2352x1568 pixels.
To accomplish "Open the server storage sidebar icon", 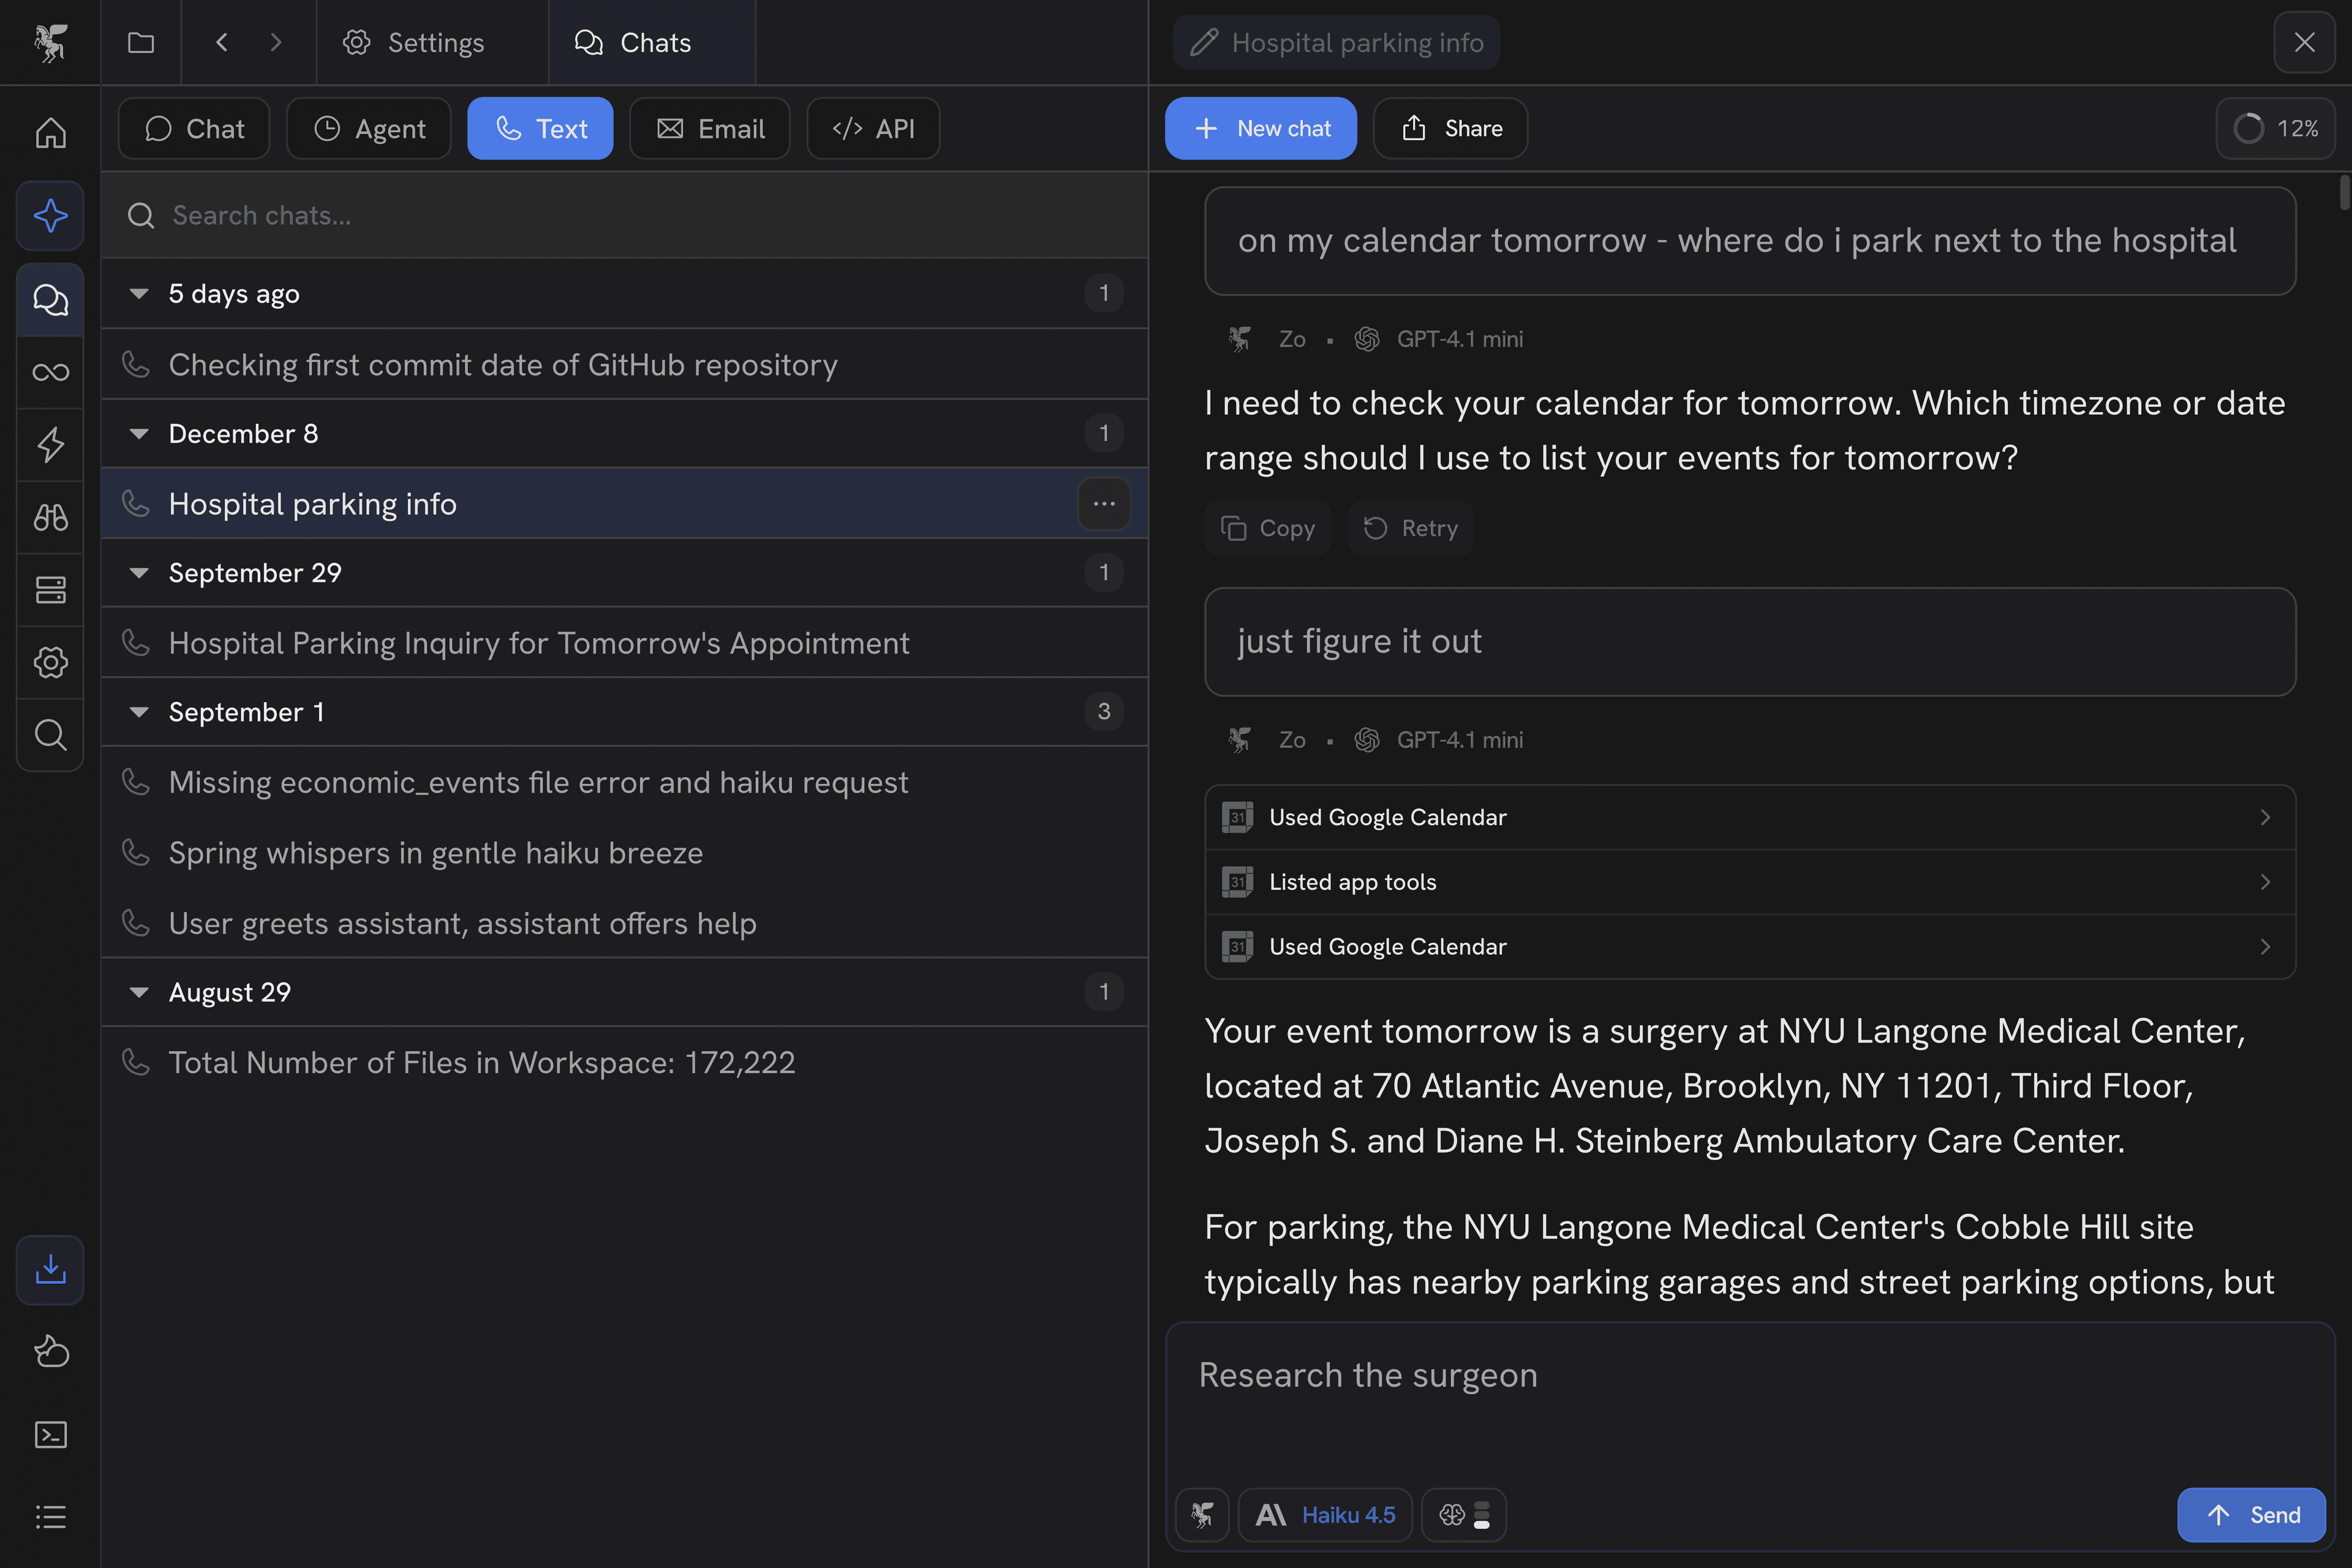I will (x=50, y=590).
